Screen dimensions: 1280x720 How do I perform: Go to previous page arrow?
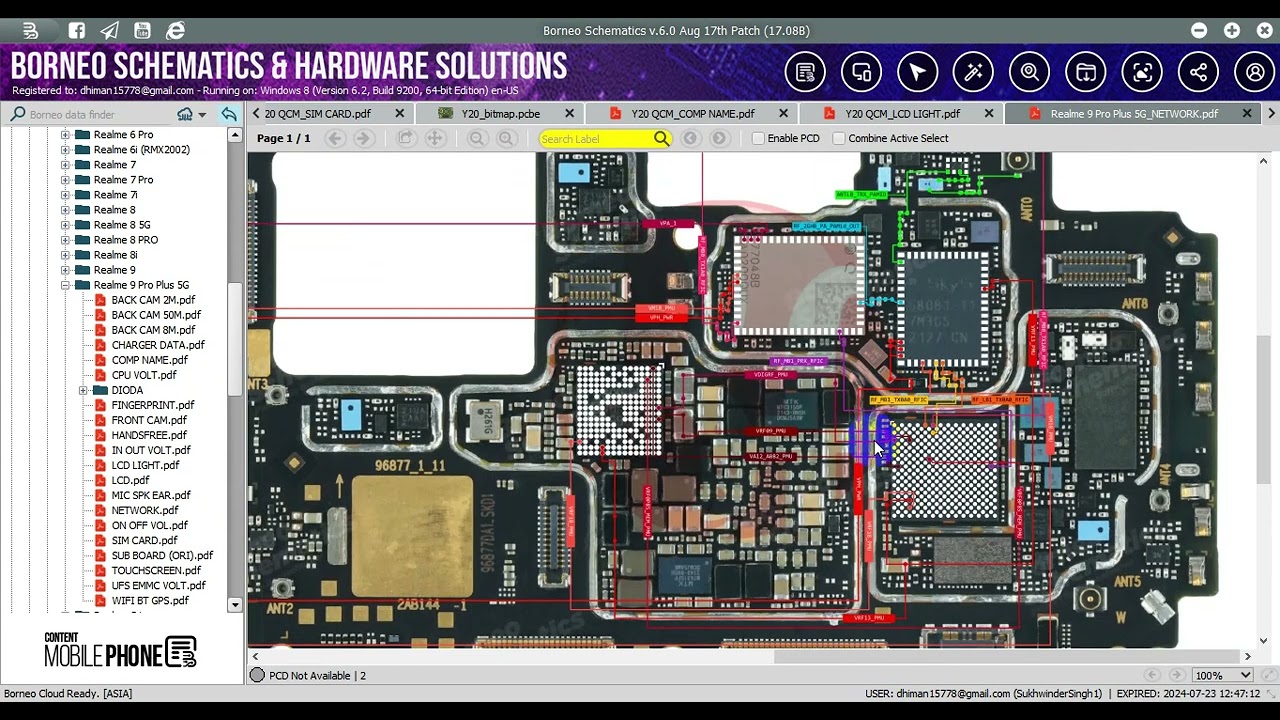(335, 138)
